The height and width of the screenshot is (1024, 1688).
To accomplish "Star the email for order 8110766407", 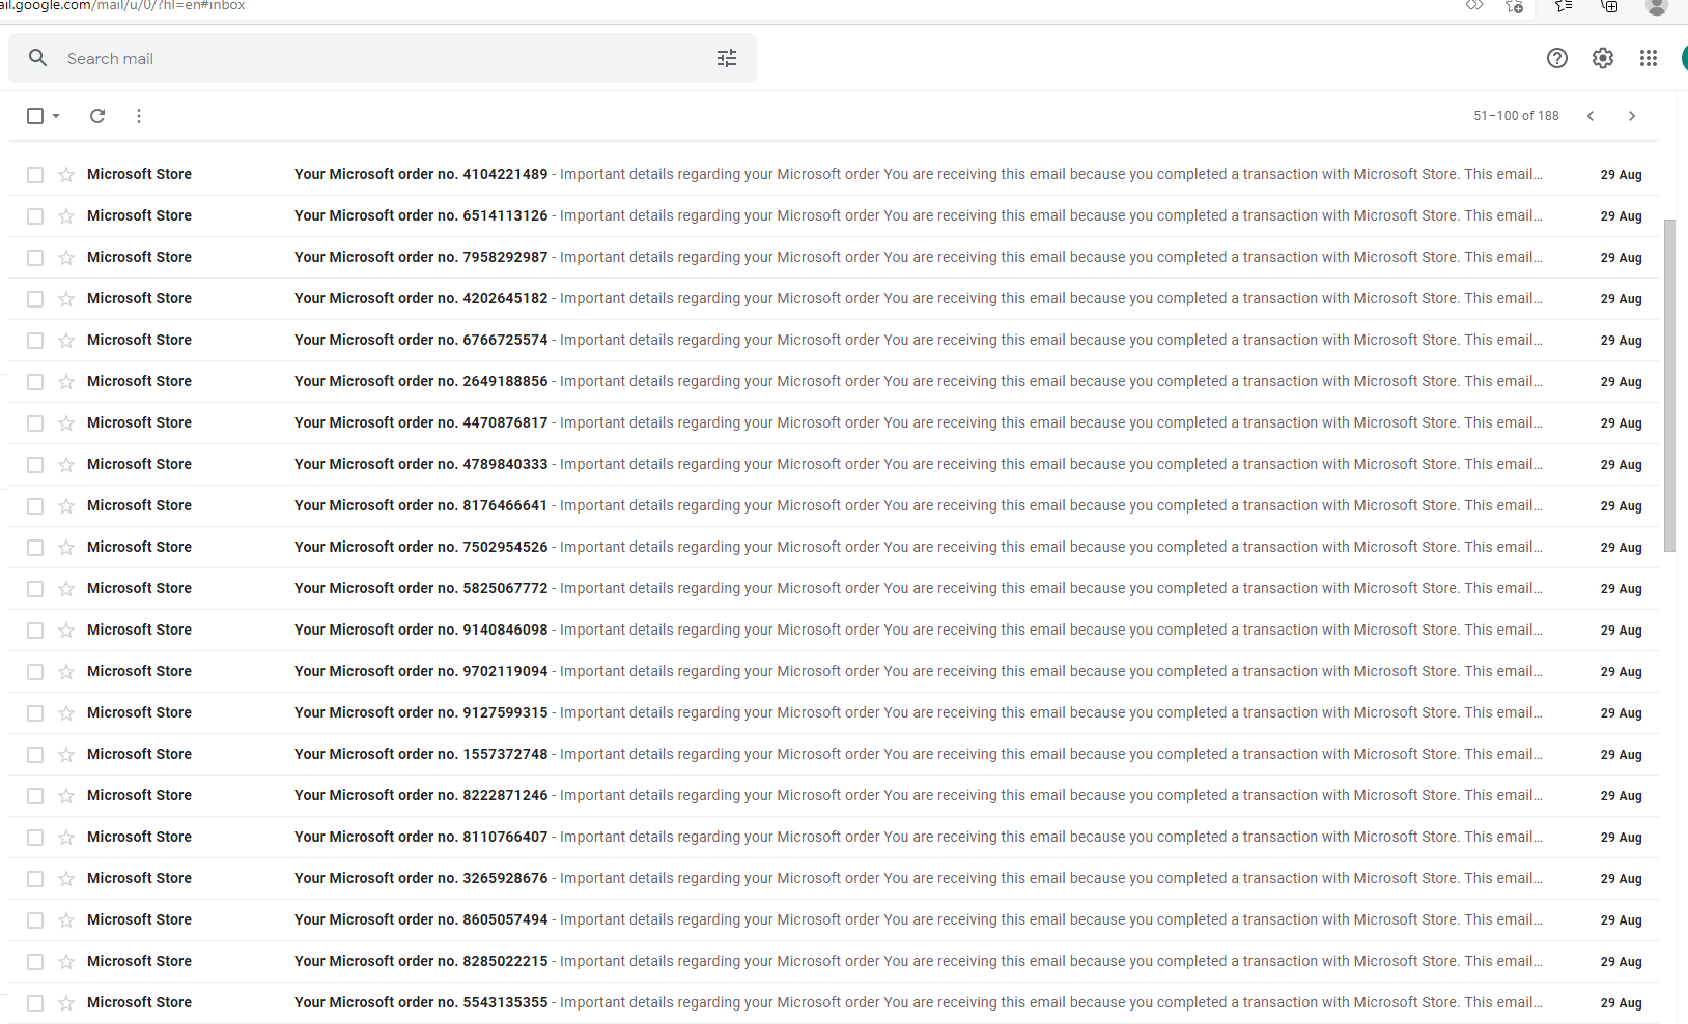I will (66, 838).
